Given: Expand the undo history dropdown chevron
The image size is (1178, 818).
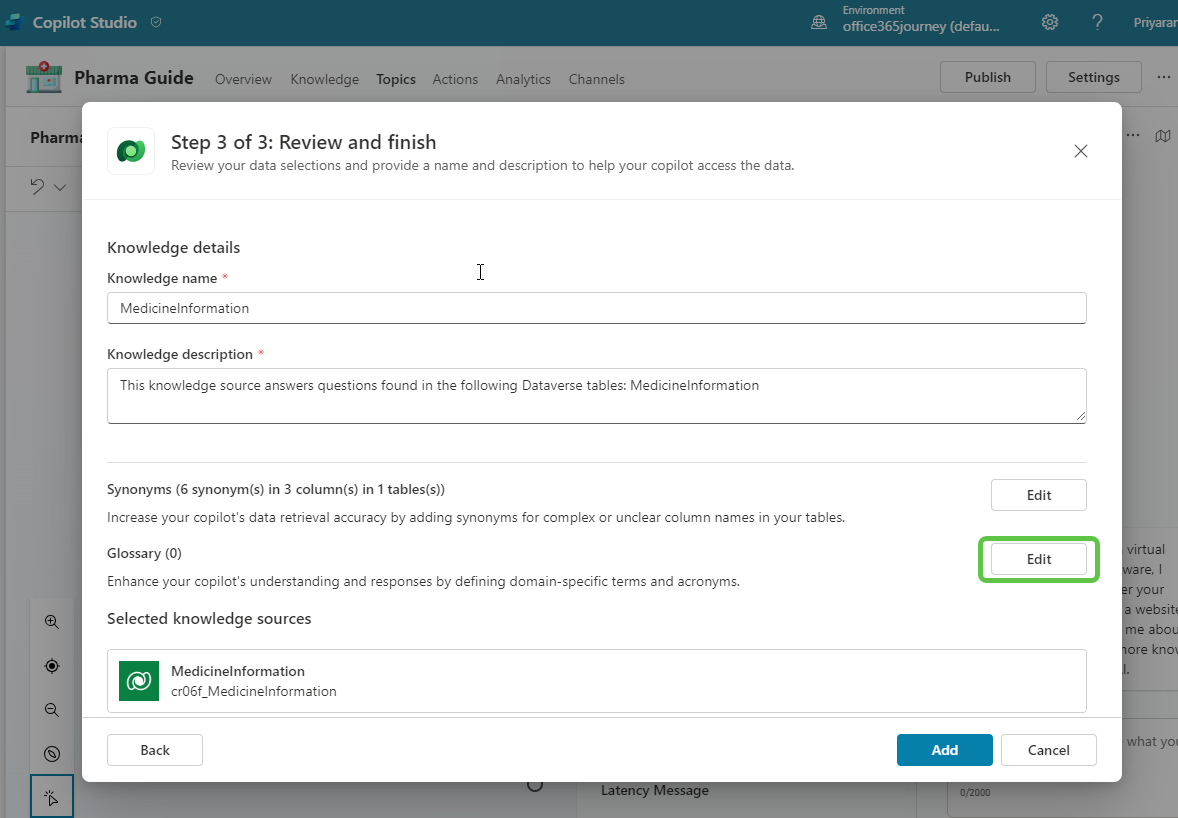Looking at the screenshot, I should click(x=60, y=187).
